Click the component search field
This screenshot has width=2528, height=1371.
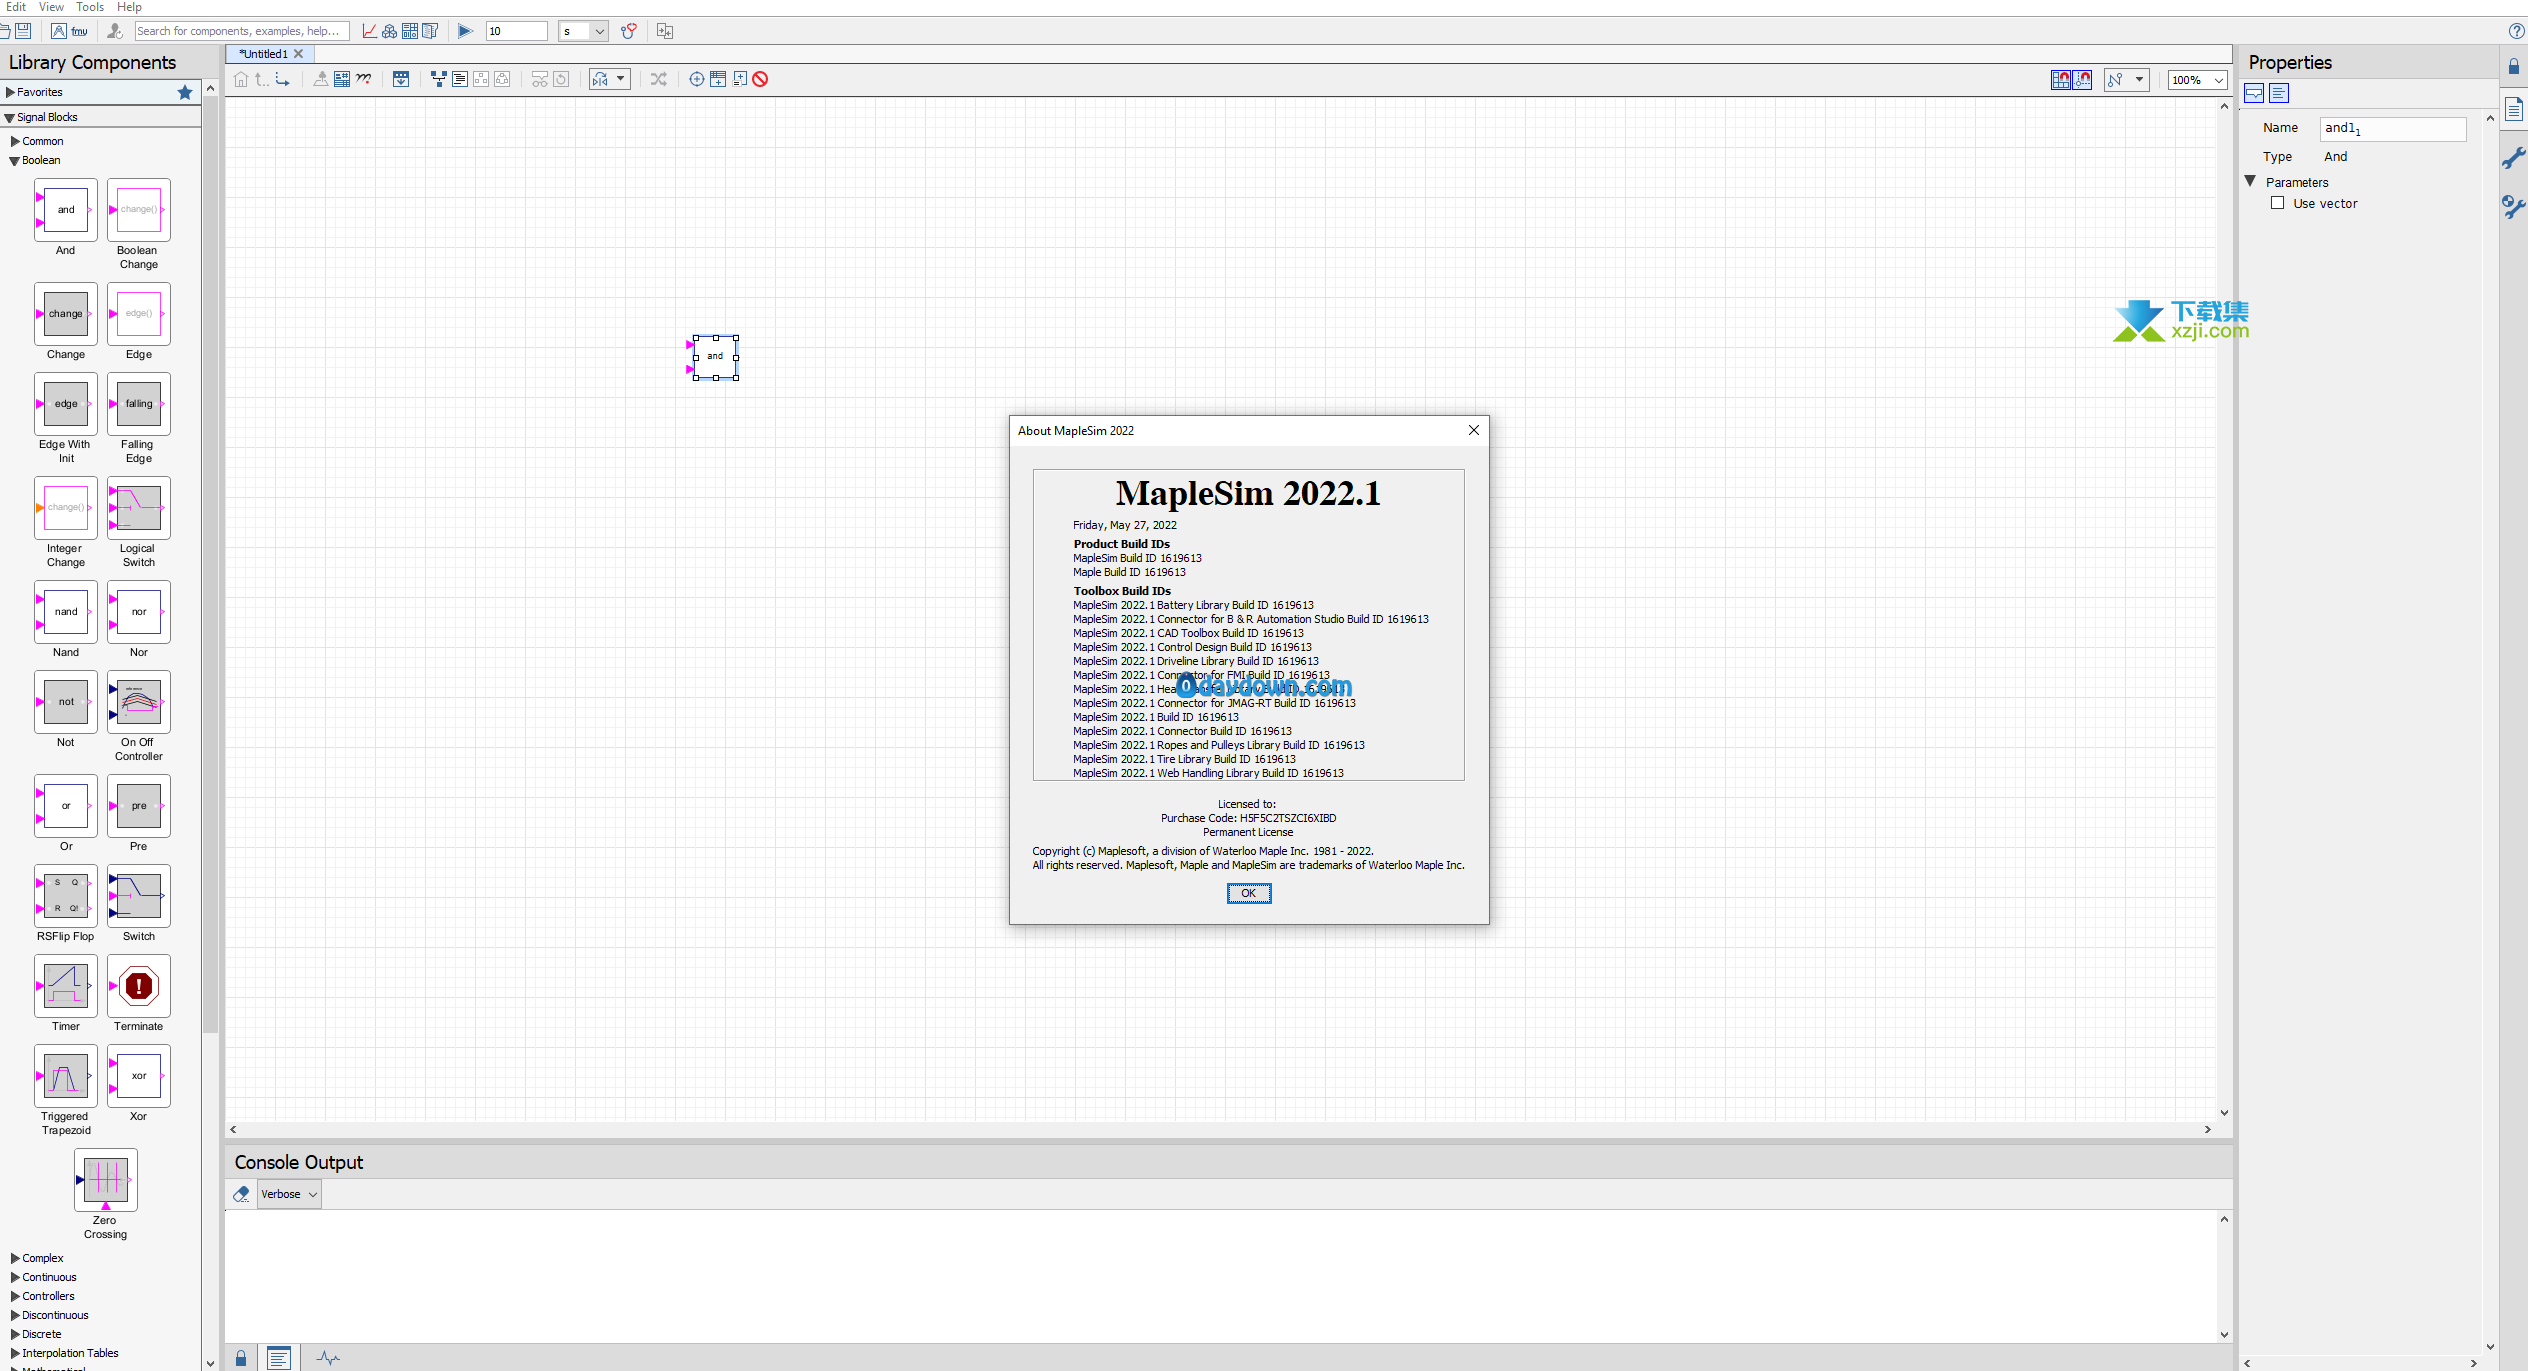(x=242, y=31)
